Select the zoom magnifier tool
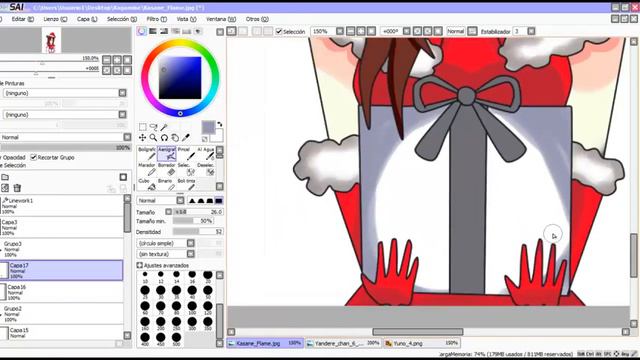Viewport: 640px width, 360px height. pos(153,138)
